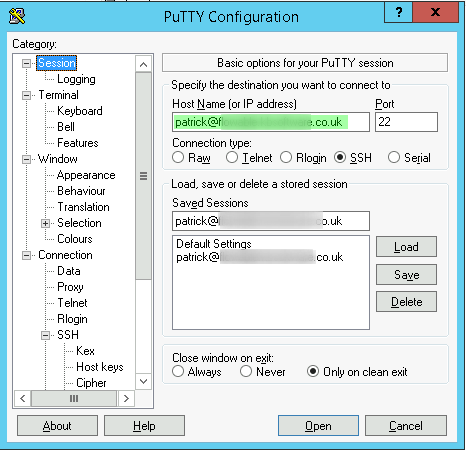The width and height of the screenshot is (466, 450).
Task: Select the patrick@ saved session in list
Action: (x=259, y=257)
